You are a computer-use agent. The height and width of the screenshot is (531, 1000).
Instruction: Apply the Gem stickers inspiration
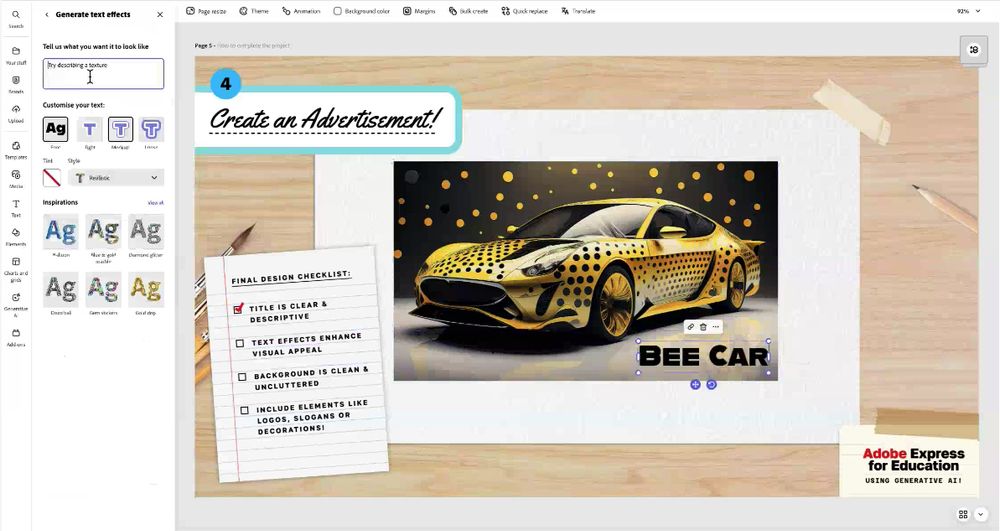click(103, 290)
